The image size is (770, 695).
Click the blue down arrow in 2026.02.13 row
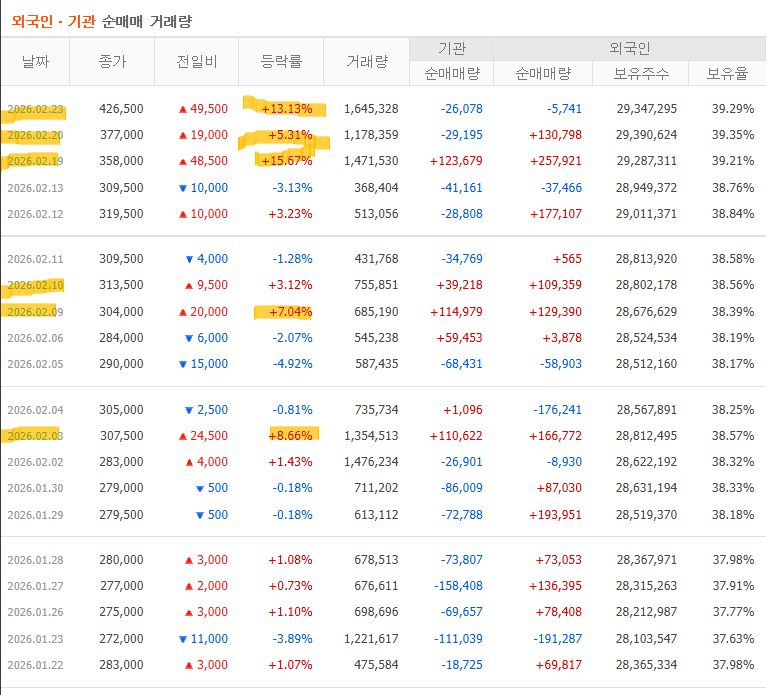click(x=182, y=187)
